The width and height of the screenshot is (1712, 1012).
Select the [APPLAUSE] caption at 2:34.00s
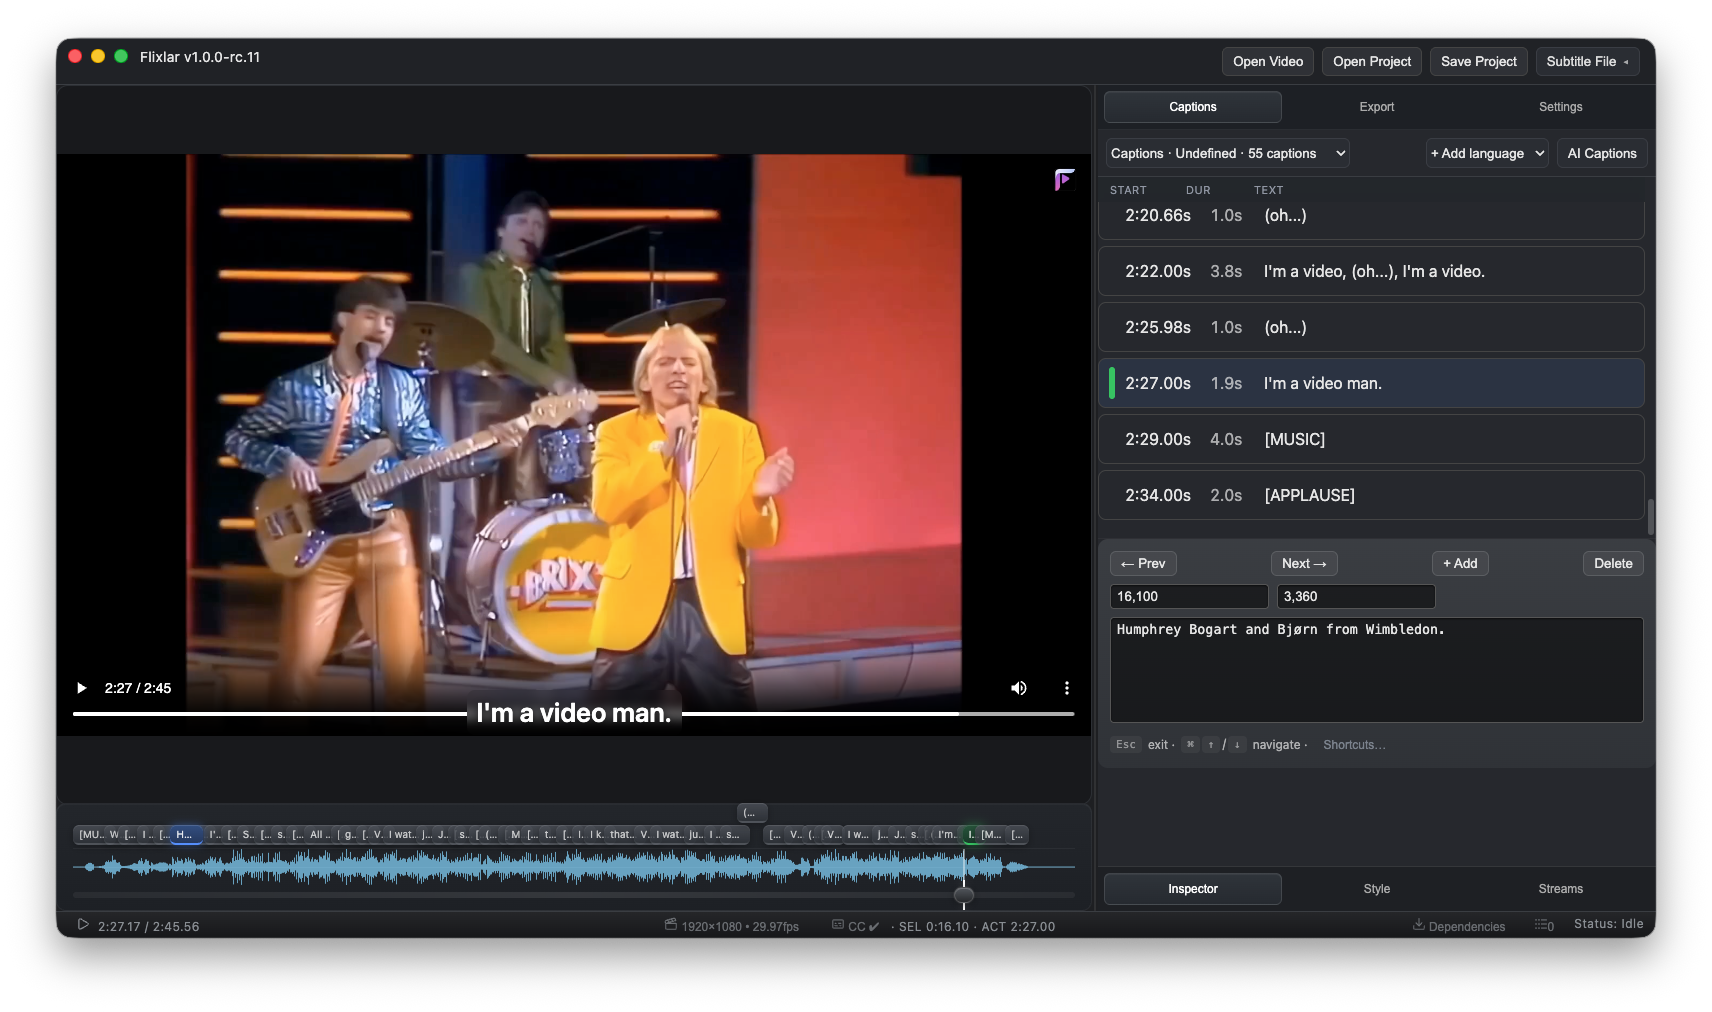click(x=1371, y=495)
